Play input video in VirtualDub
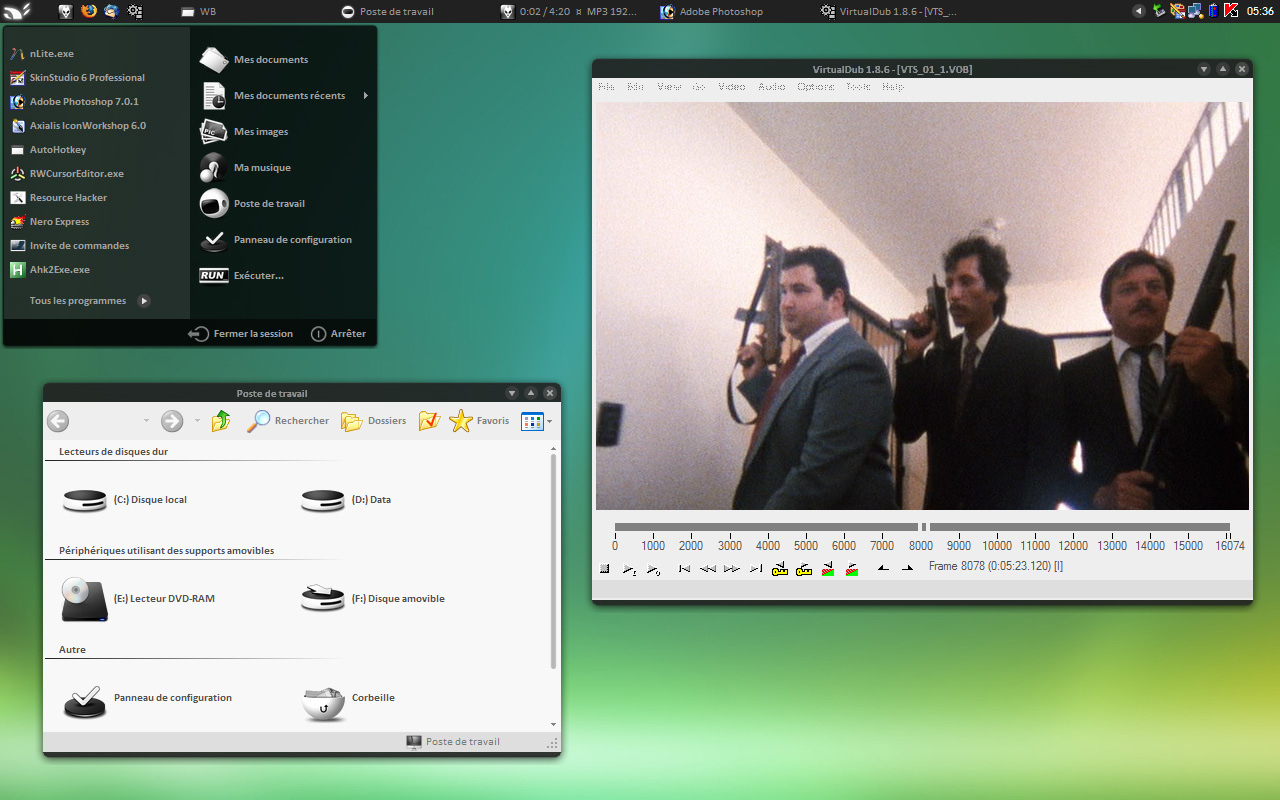1280x800 pixels. point(628,569)
